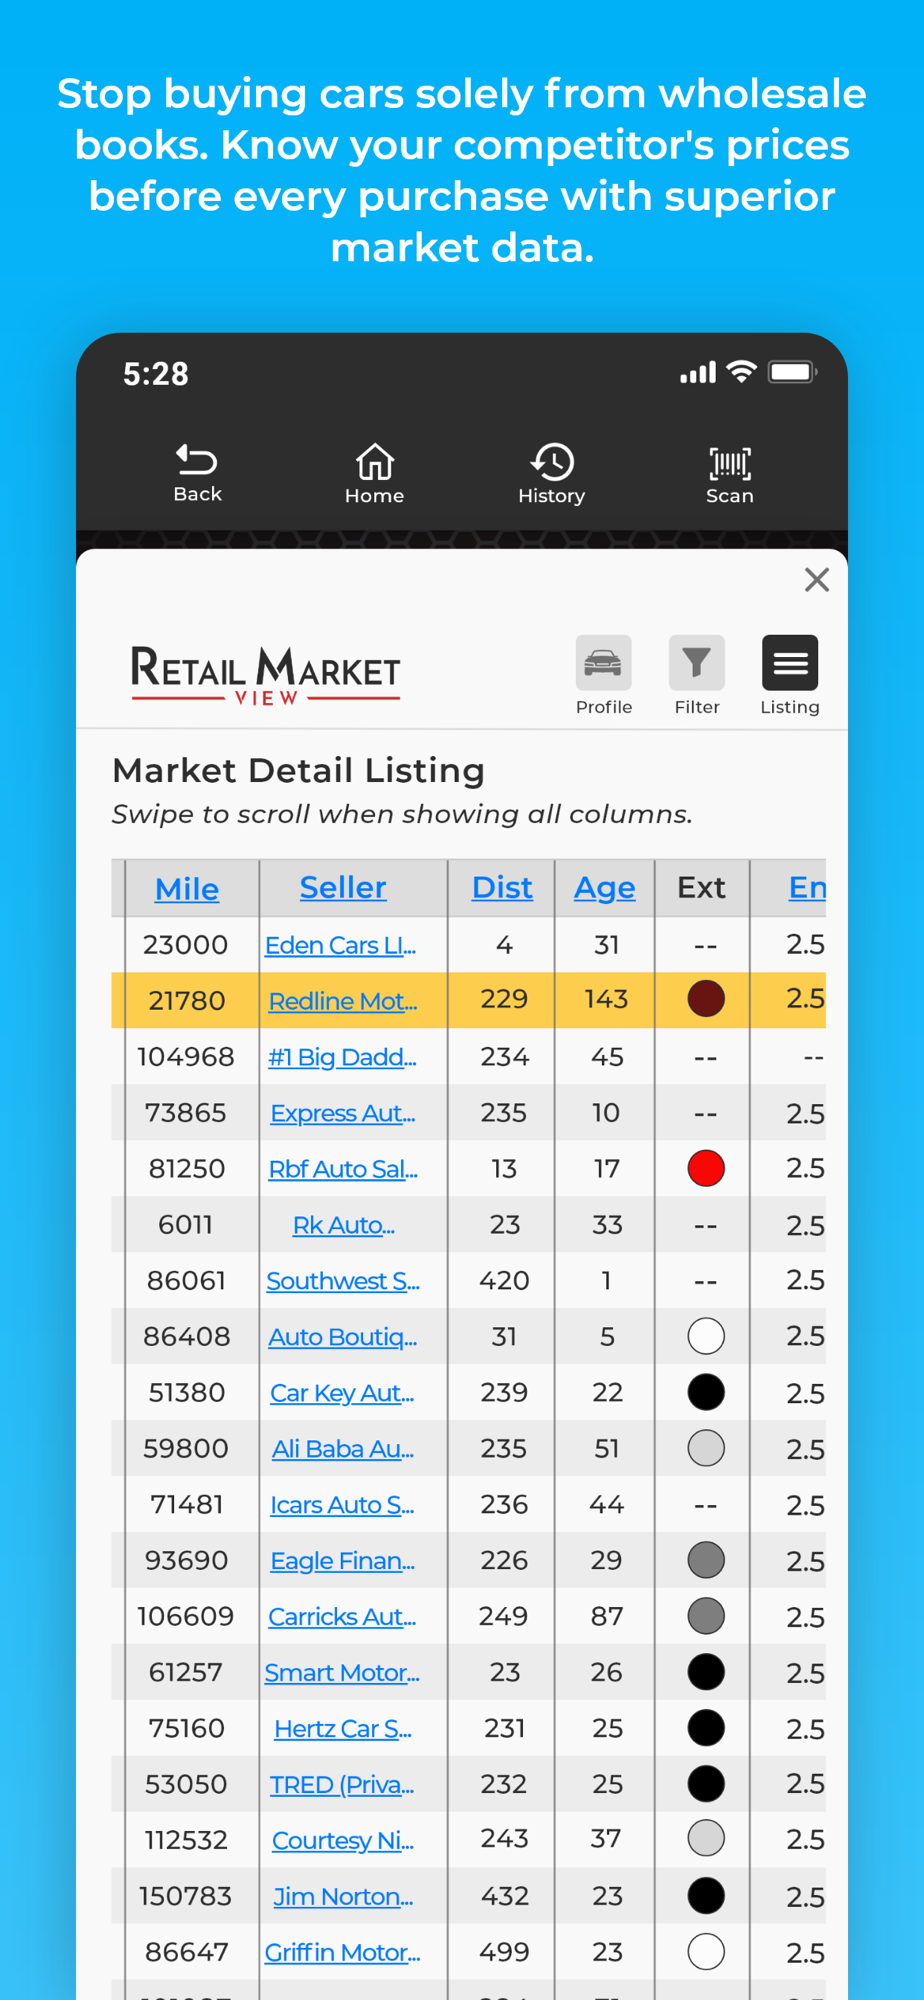Open the Eden Cars seller link
Viewport: 924px width, 2000px height.
pos(341,945)
